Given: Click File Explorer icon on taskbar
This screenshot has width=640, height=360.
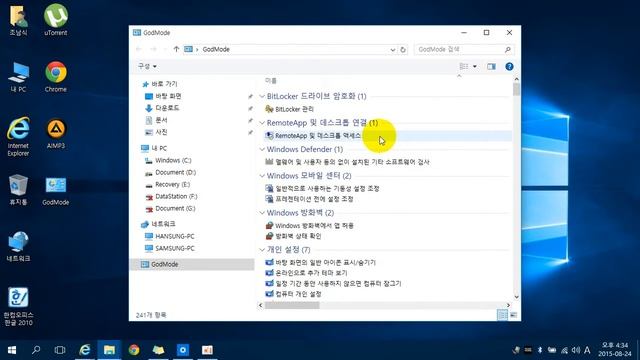Looking at the screenshot, I should 109,350.
